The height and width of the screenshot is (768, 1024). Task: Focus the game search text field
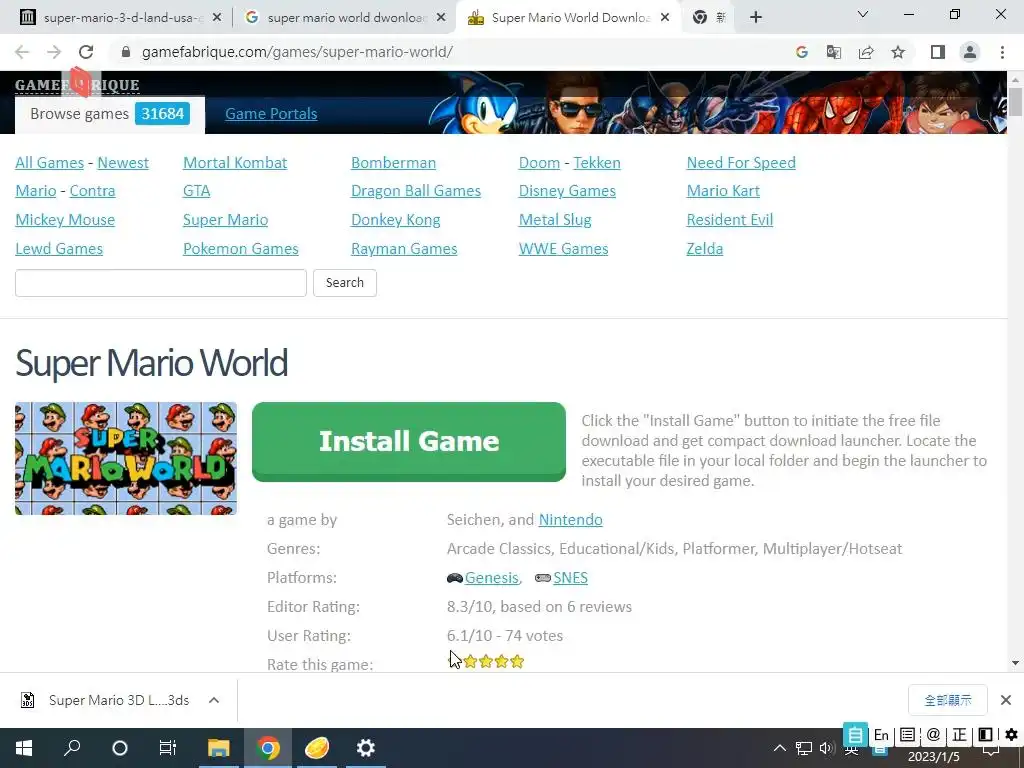coord(161,283)
